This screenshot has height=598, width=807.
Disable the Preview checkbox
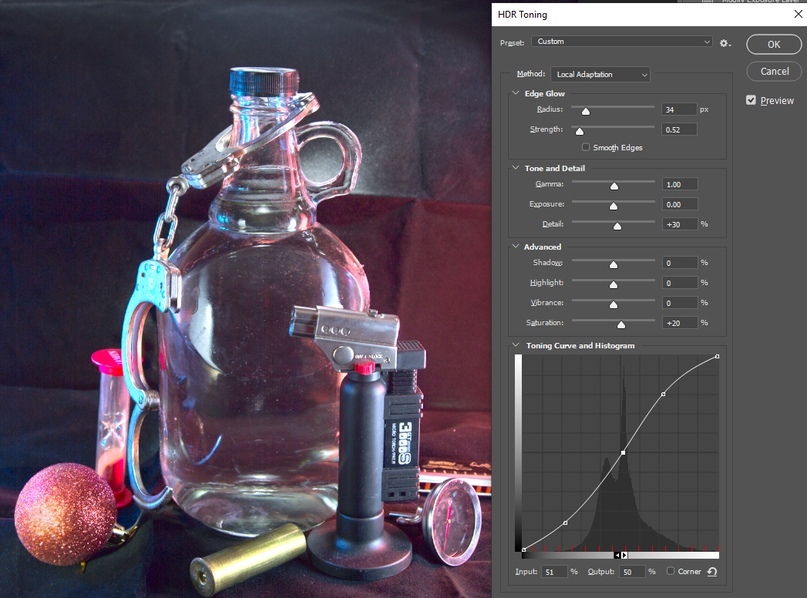pyautogui.click(x=751, y=100)
